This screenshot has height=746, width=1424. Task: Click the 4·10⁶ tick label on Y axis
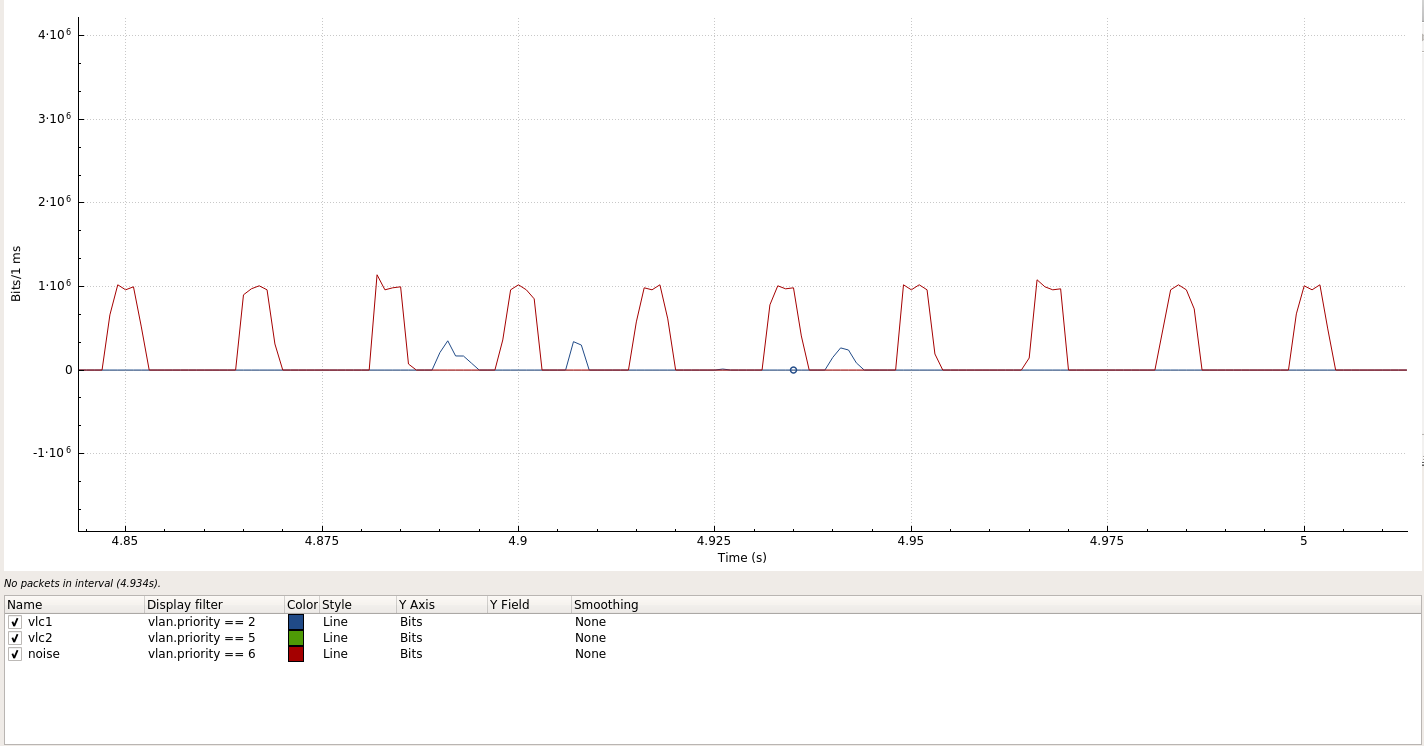(x=55, y=35)
